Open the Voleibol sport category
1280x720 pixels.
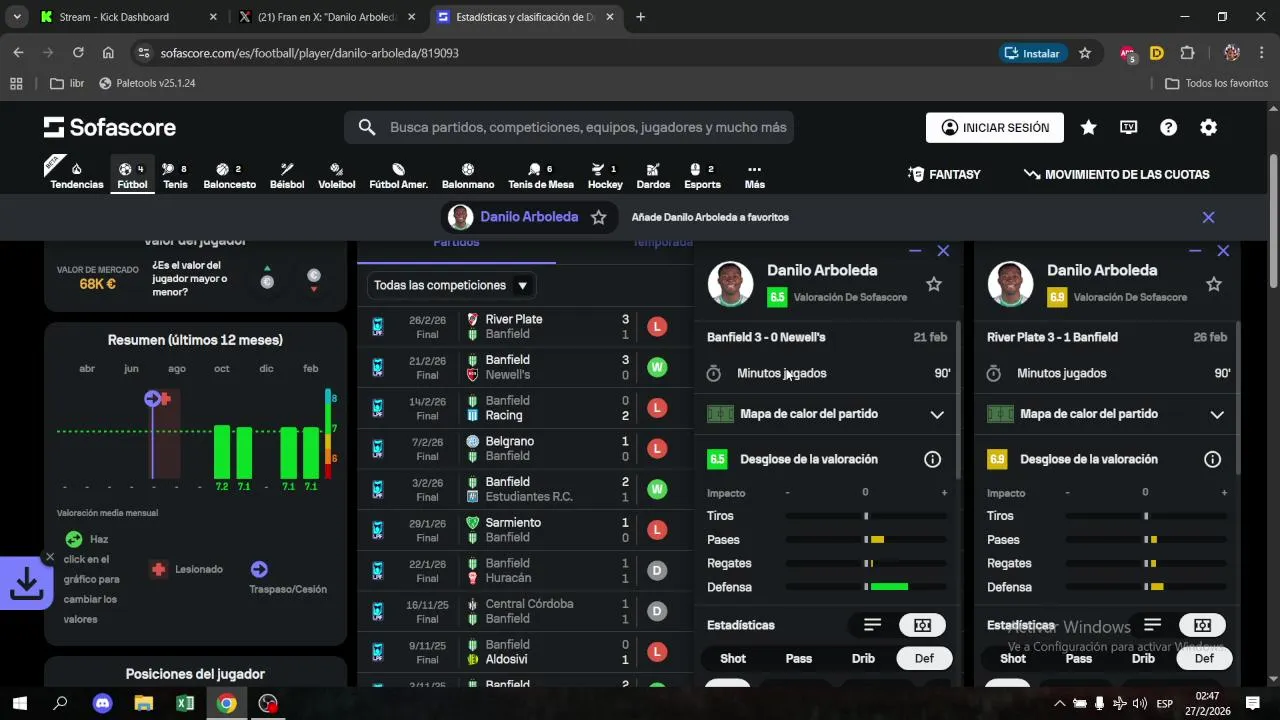click(x=337, y=176)
